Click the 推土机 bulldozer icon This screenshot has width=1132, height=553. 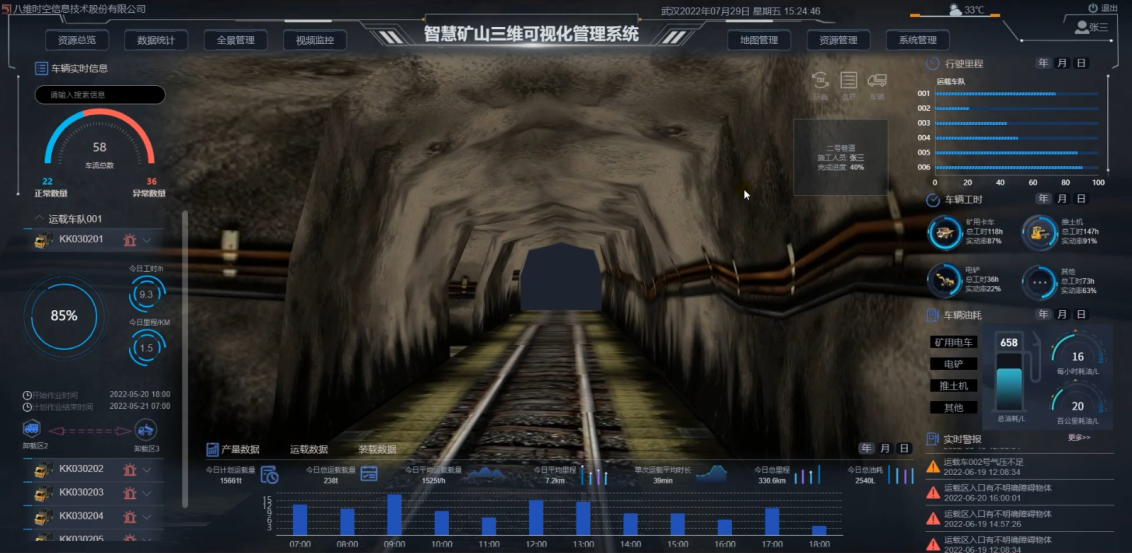click(x=1039, y=232)
